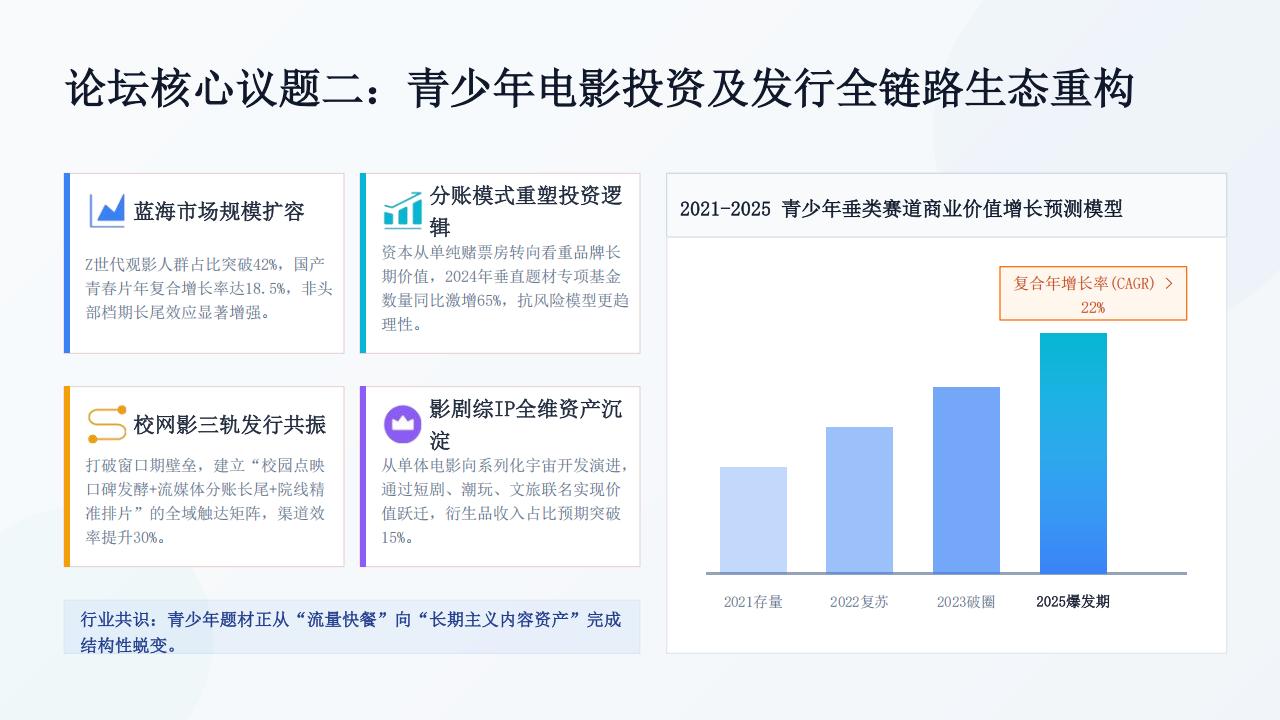
Task: Click the teal growth bar chart icon
Action: [402, 210]
